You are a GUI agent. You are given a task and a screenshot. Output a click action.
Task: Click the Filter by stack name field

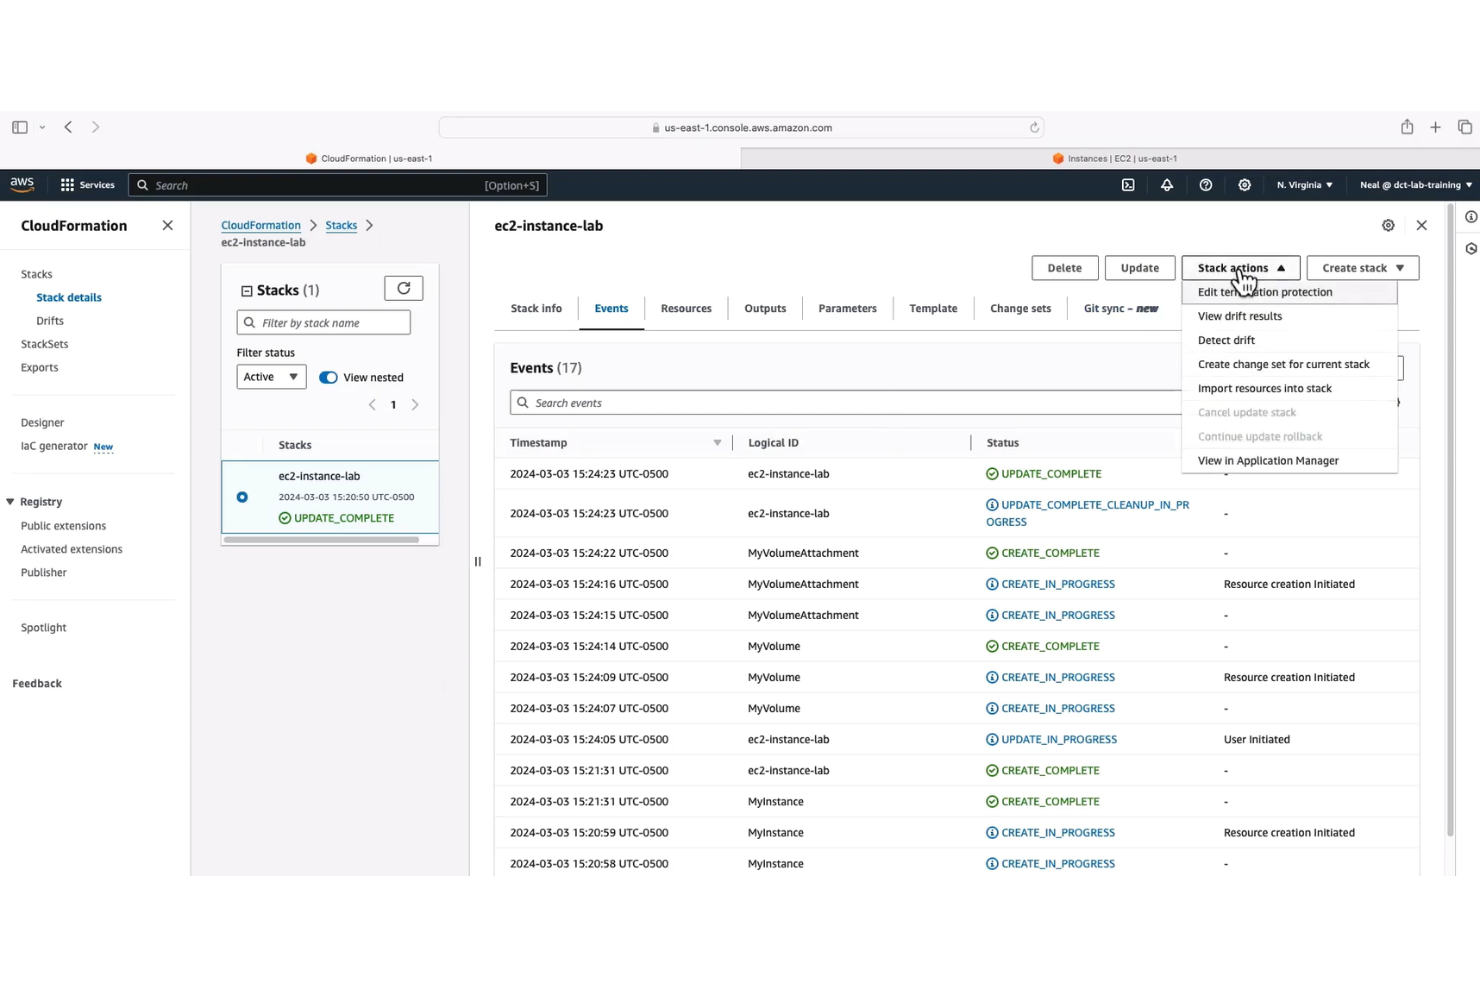tap(324, 323)
